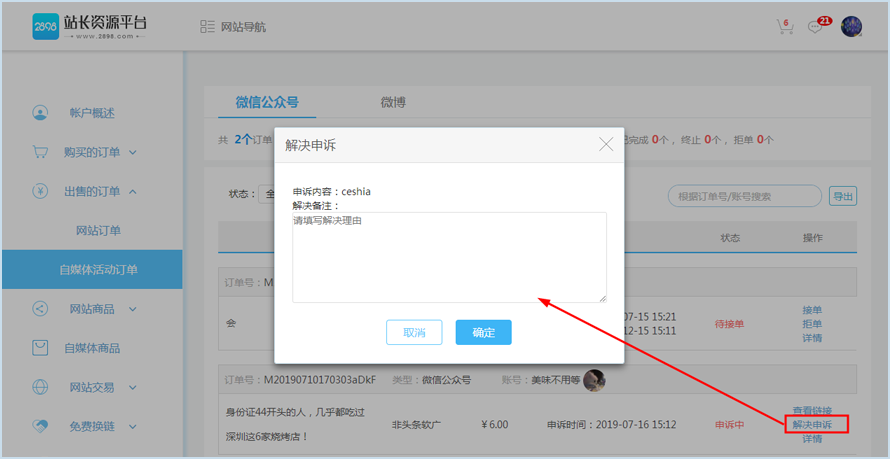Click the user avatar in header
The image size is (890, 459).
tap(851, 27)
